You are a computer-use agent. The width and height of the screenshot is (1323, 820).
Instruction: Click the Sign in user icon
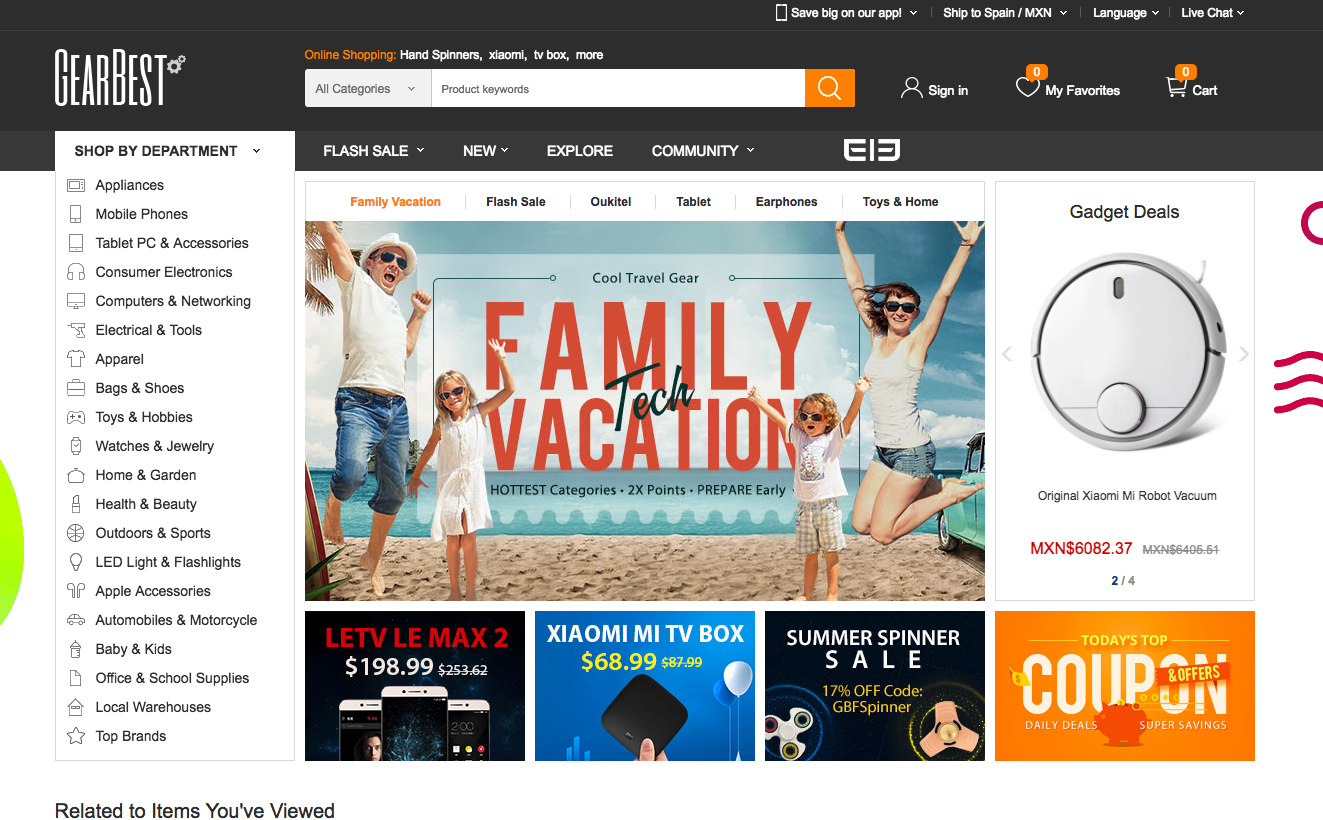coord(911,88)
